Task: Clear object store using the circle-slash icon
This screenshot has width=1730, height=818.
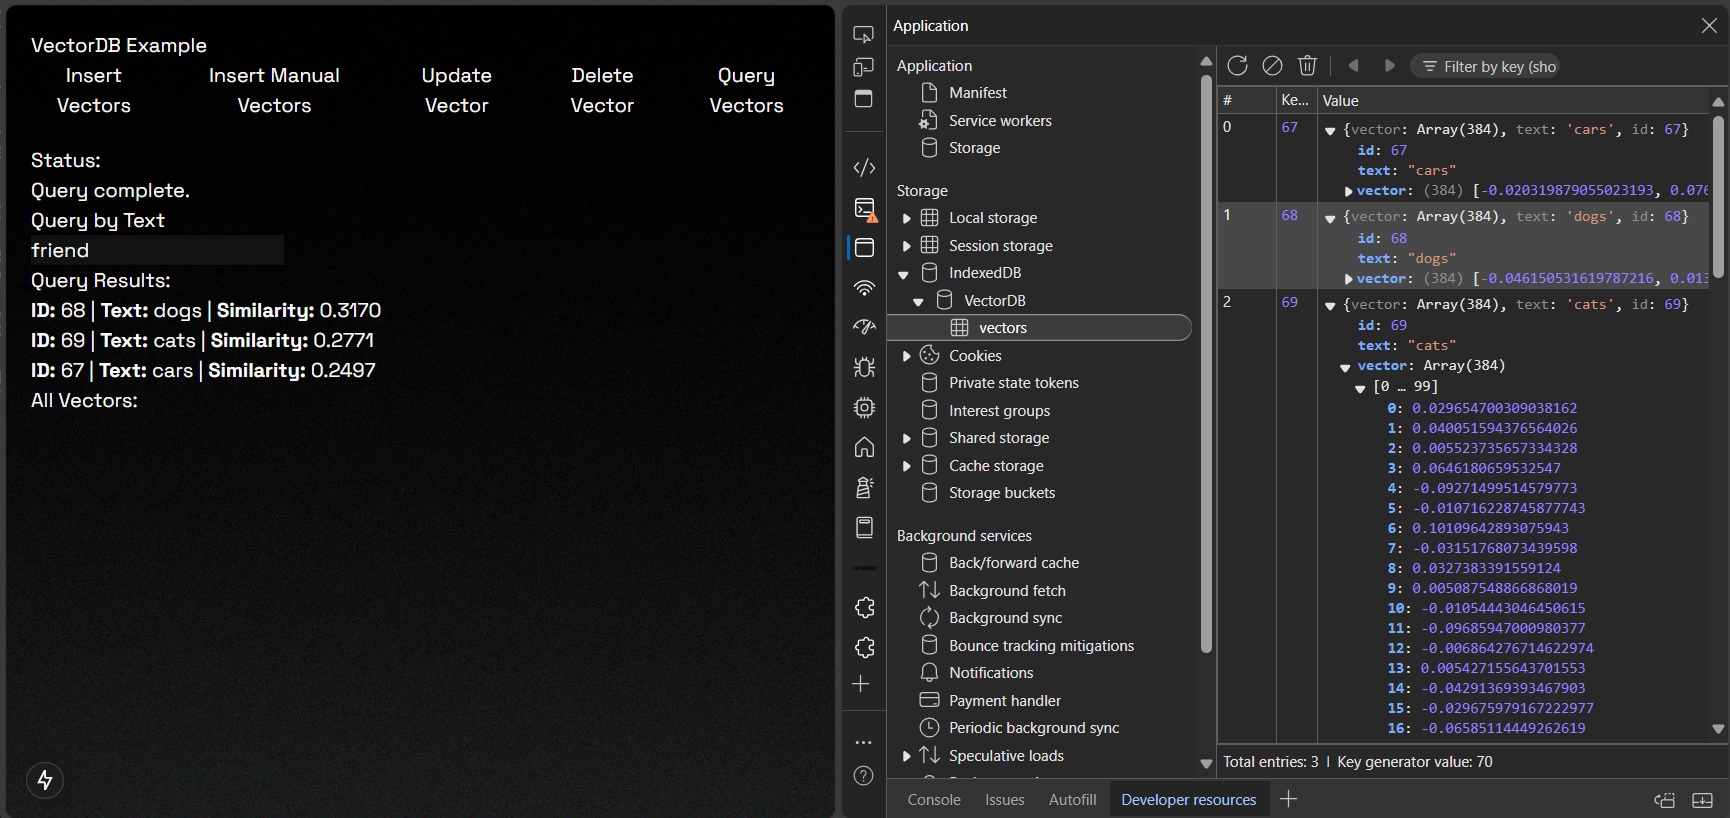Action: [x=1272, y=66]
